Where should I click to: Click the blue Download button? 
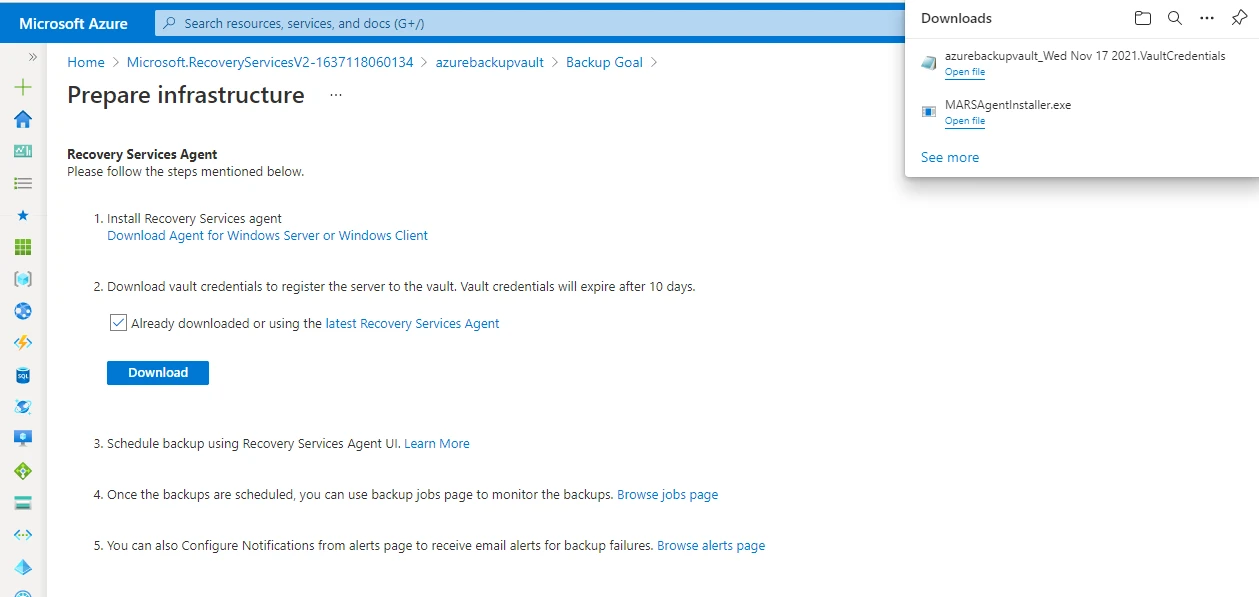[x=157, y=372]
